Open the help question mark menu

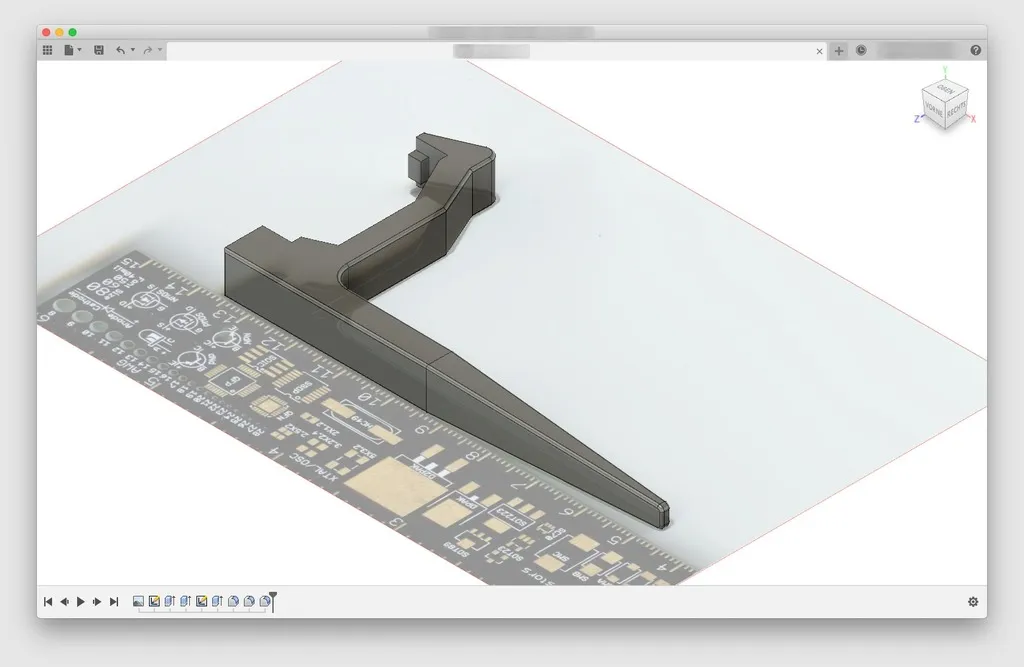[x=976, y=50]
